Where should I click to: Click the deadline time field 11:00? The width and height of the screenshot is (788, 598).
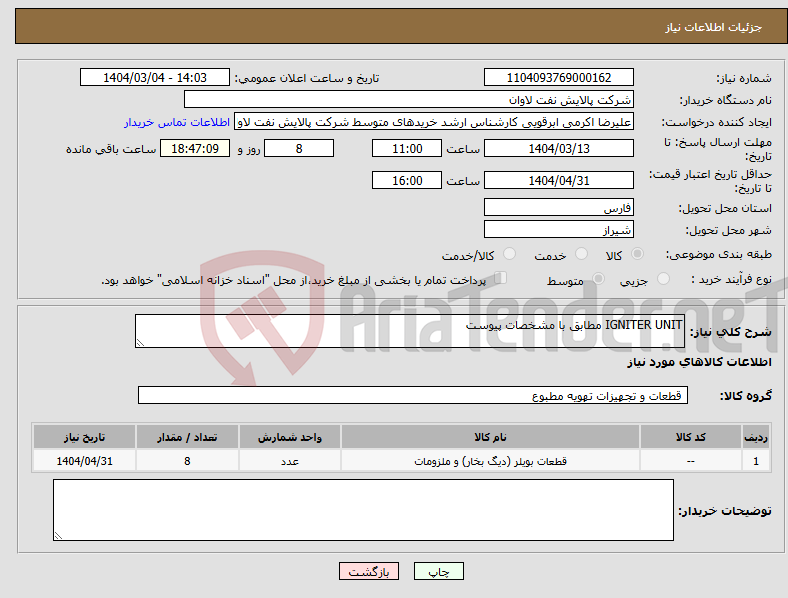(x=407, y=148)
